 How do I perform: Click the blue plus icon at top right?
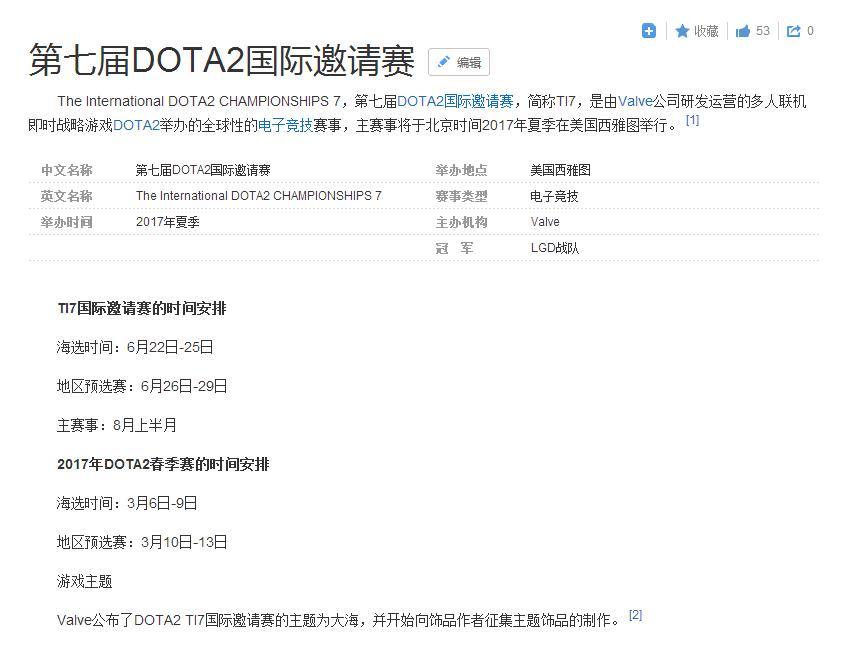point(649,31)
